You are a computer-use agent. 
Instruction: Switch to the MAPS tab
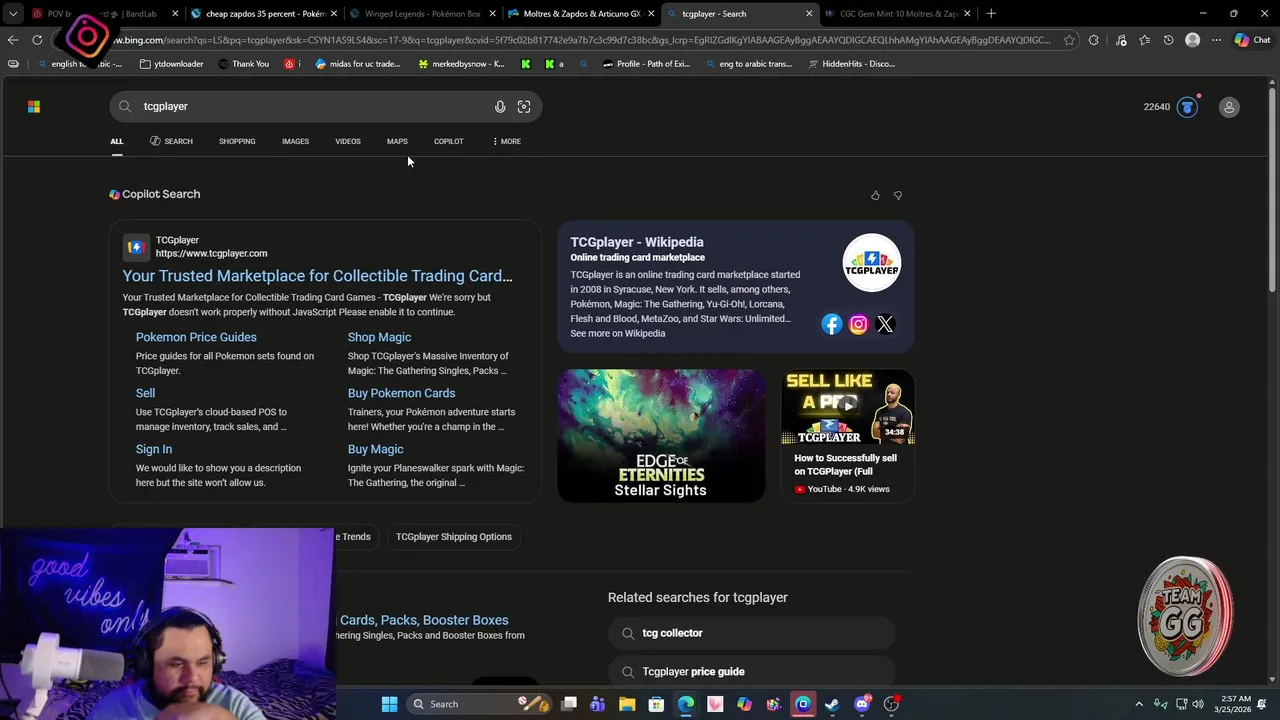397,141
